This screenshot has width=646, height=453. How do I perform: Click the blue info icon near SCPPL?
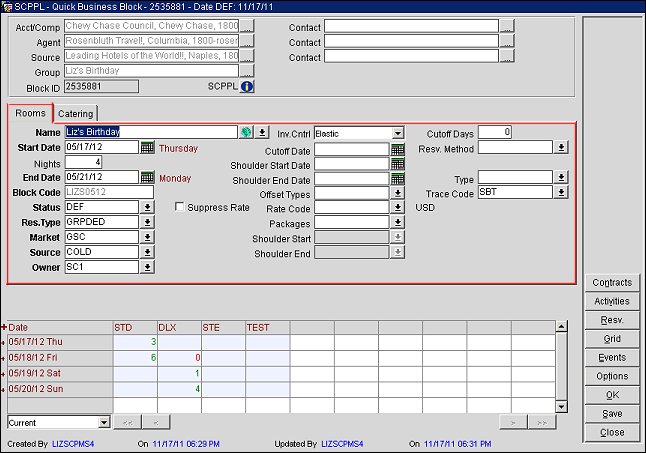click(246, 87)
